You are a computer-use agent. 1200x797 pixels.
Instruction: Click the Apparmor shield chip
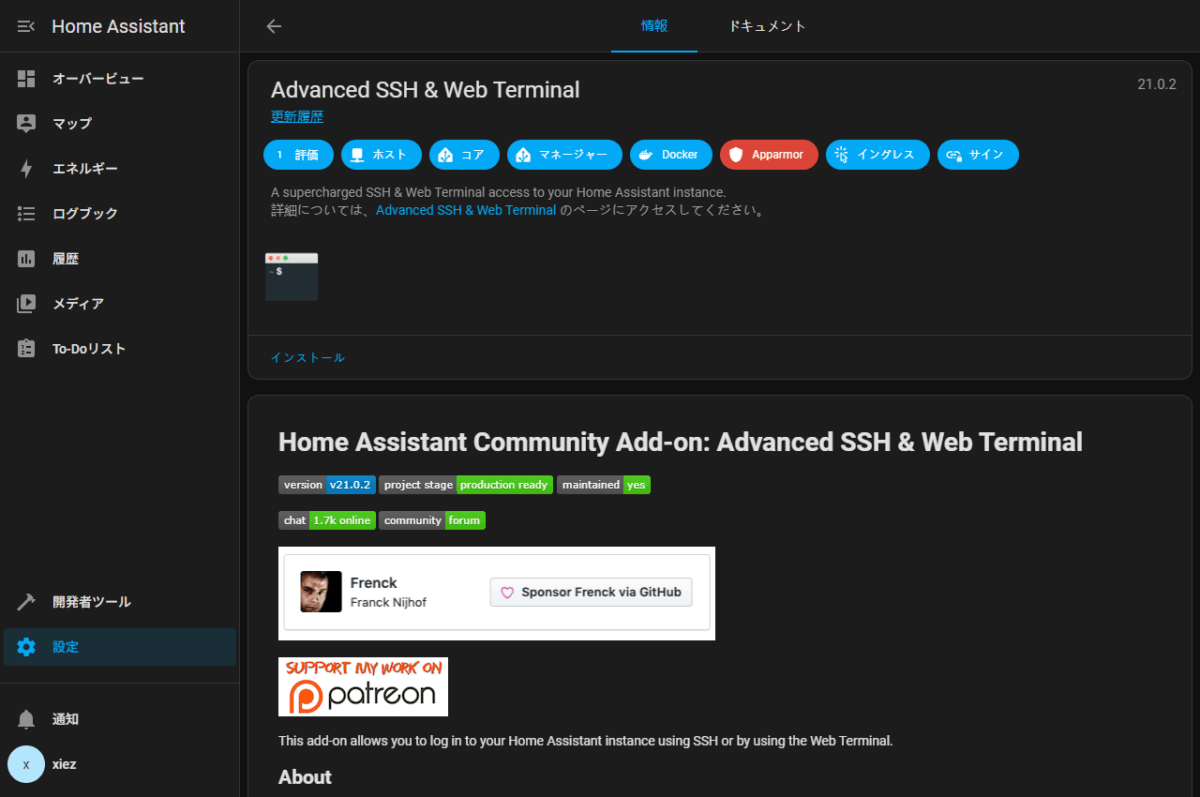tap(769, 155)
